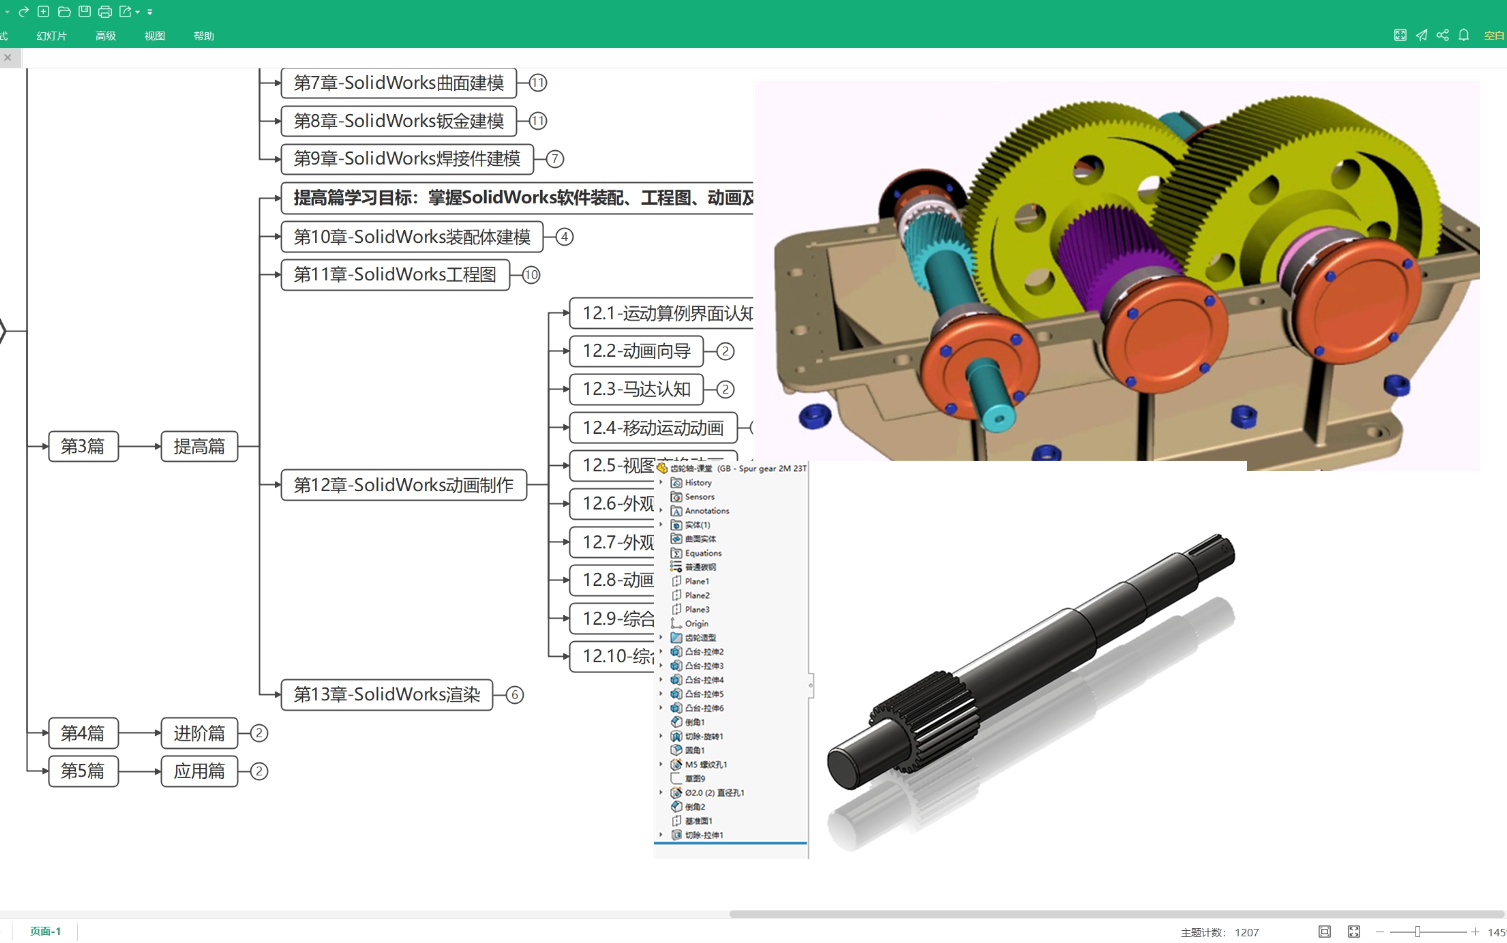Screen dimensions: 1507x943
Task: Close the document tab with X
Action: (7, 58)
